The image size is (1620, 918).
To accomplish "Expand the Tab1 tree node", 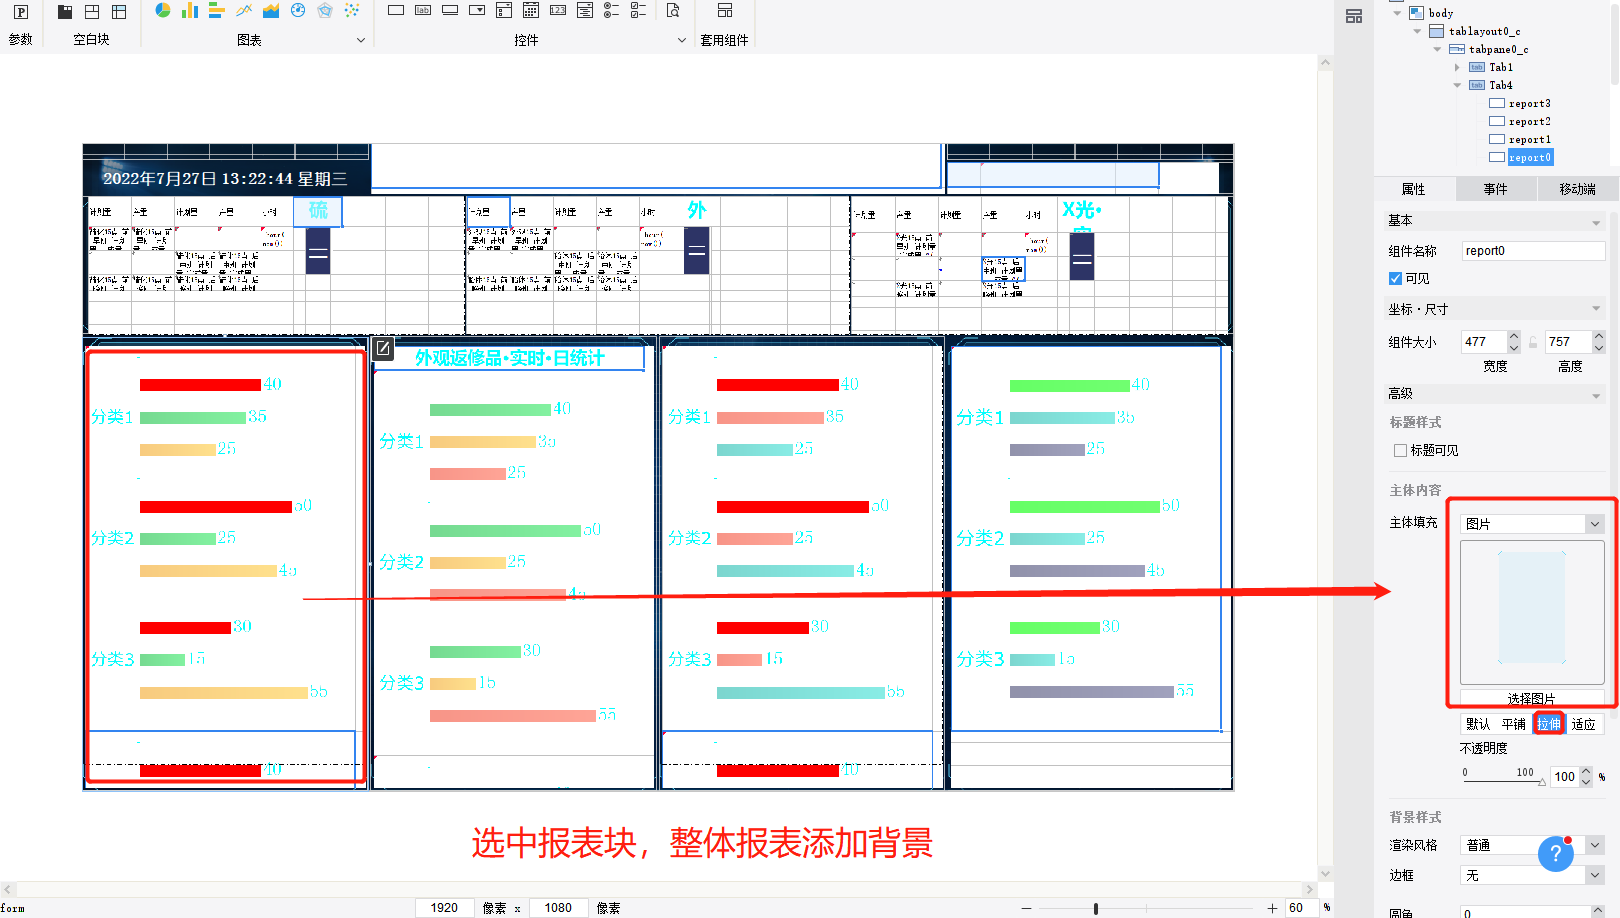I will [1457, 67].
